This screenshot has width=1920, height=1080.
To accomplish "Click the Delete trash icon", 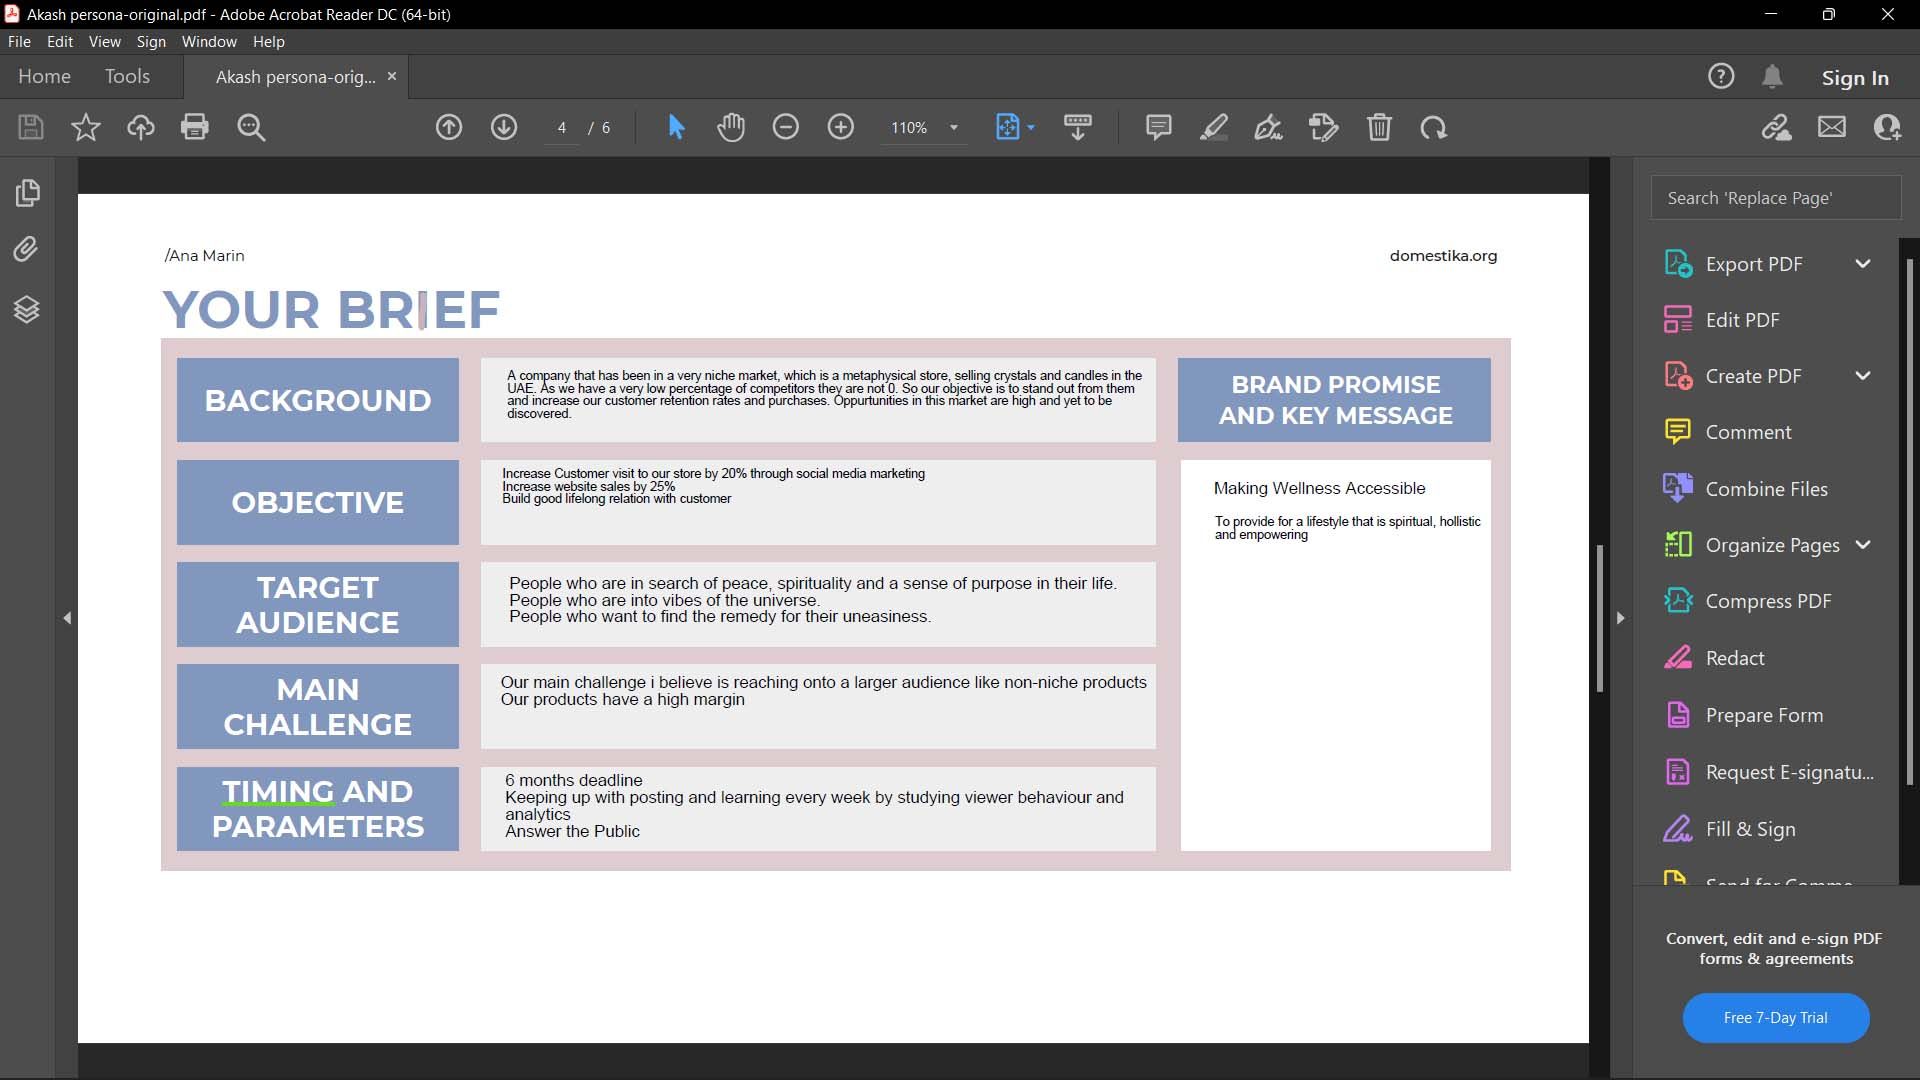I will point(1379,127).
